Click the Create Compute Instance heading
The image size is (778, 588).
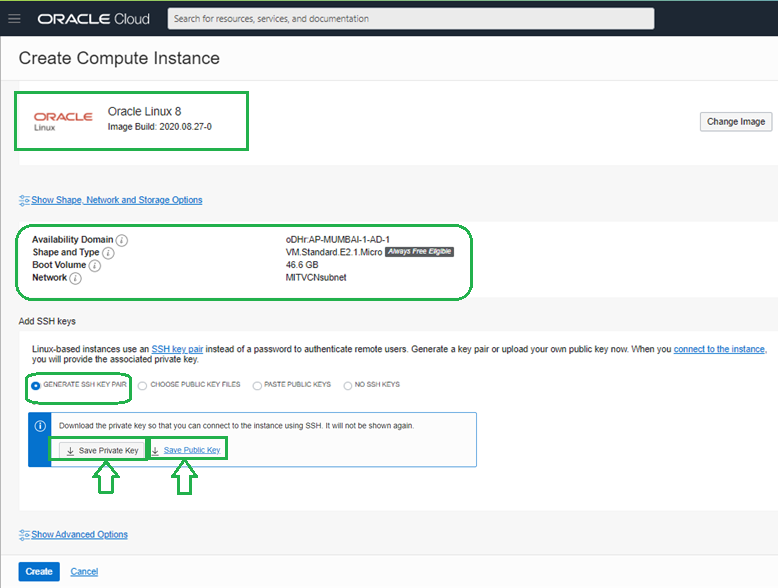coord(119,58)
